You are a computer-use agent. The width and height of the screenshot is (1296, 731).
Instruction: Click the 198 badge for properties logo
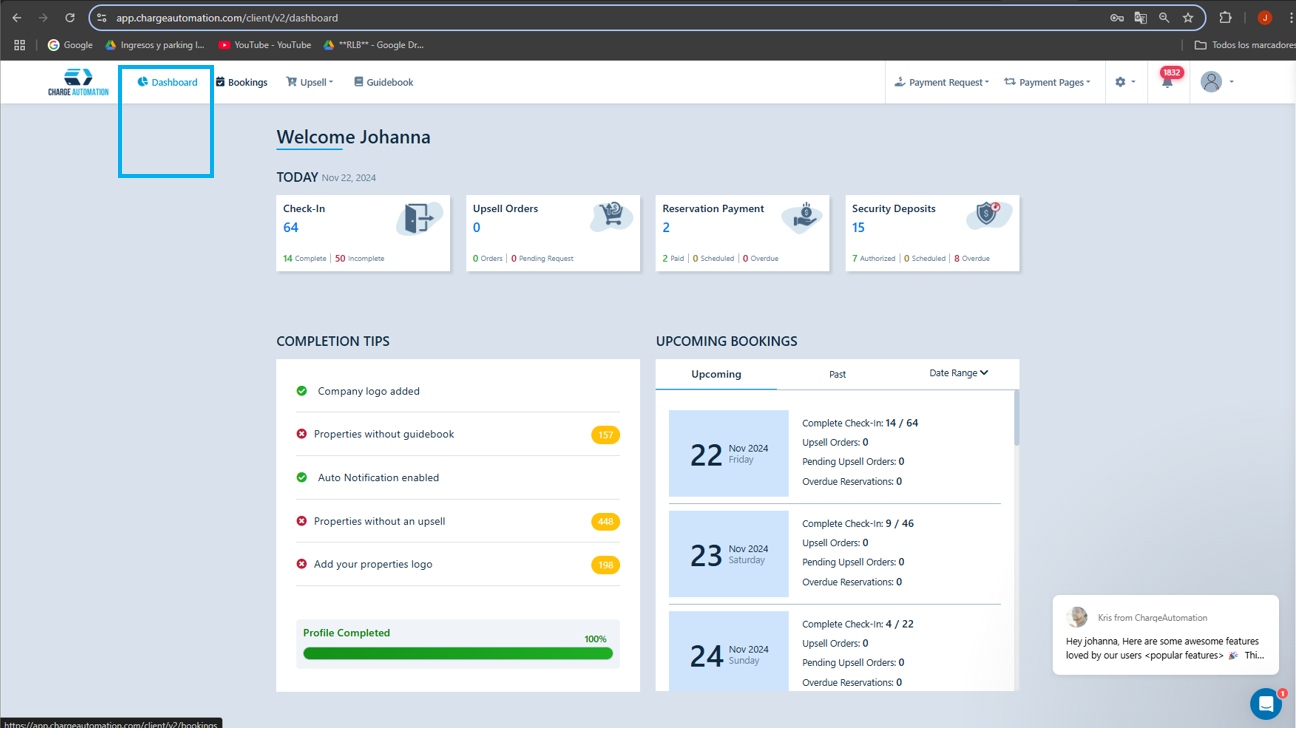[x=605, y=565]
